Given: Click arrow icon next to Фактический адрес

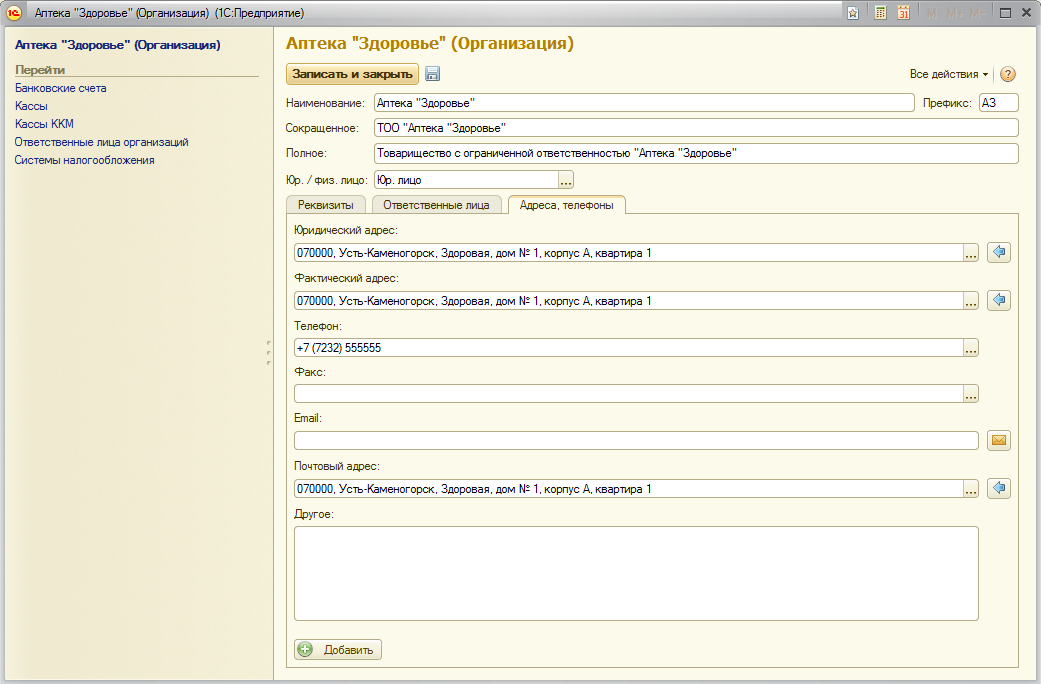Looking at the screenshot, I should point(998,300).
